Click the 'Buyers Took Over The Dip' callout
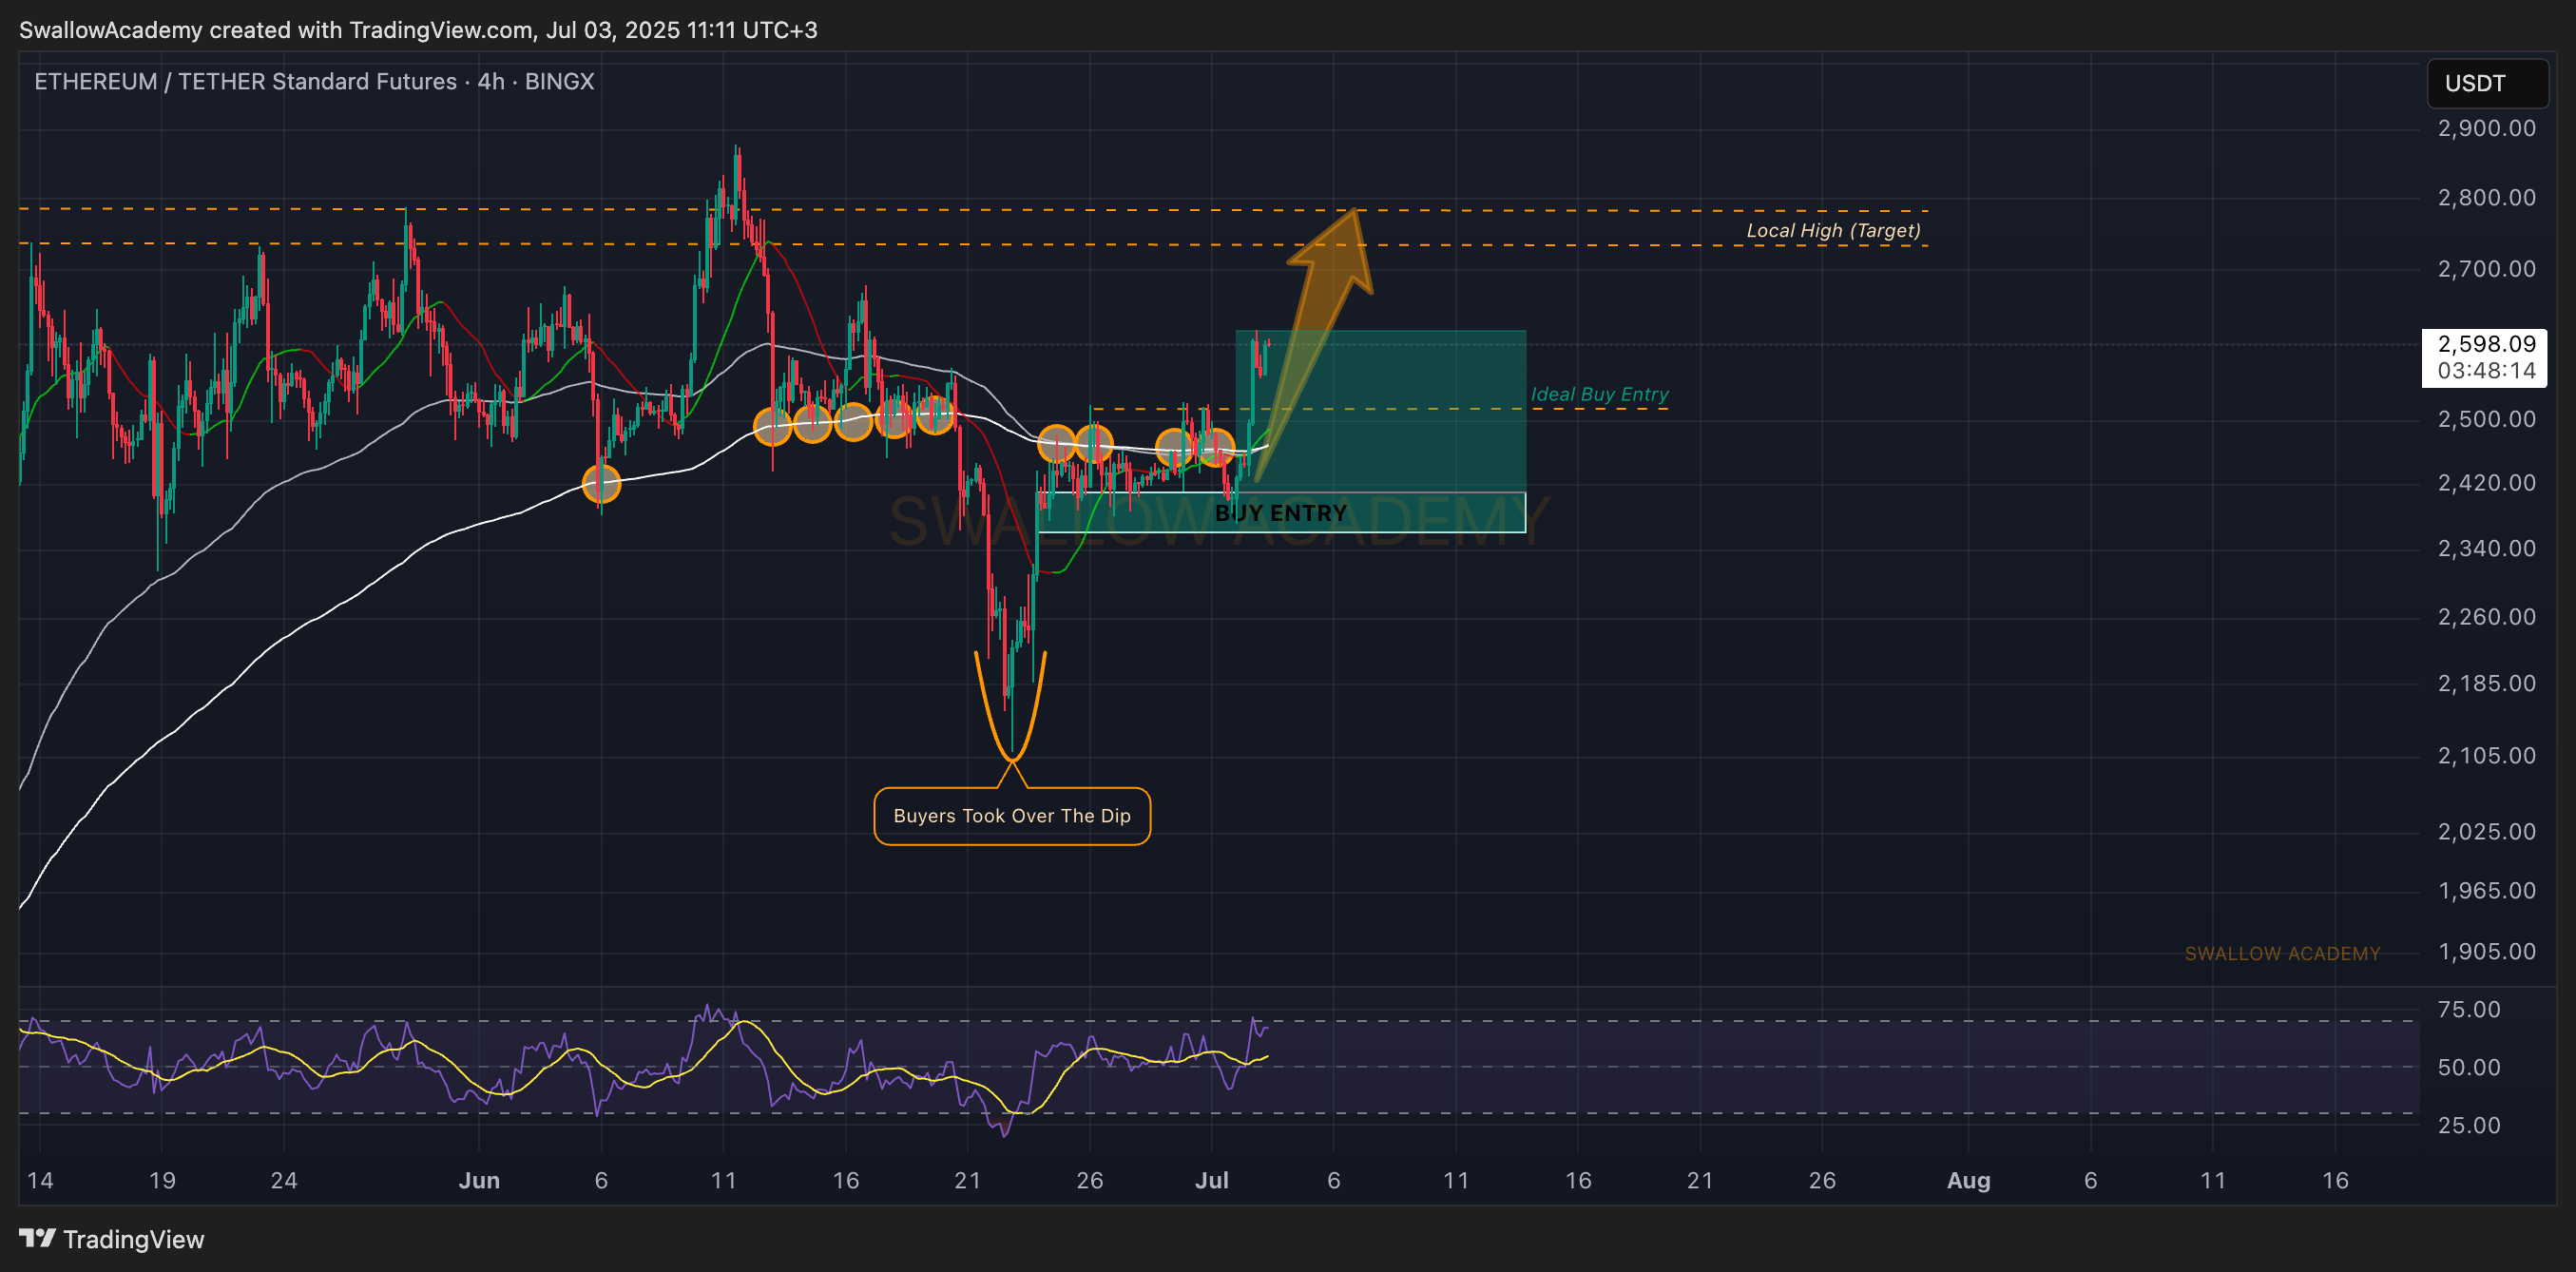The width and height of the screenshot is (2576, 1272). point(1012,816)
